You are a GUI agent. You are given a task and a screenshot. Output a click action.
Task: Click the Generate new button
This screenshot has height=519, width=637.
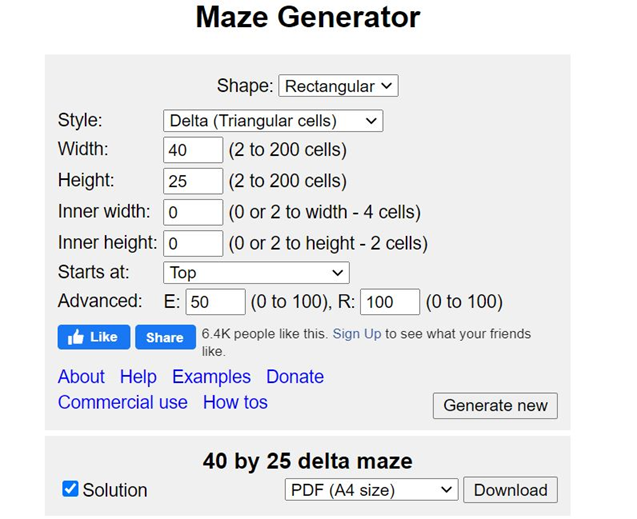495,405
